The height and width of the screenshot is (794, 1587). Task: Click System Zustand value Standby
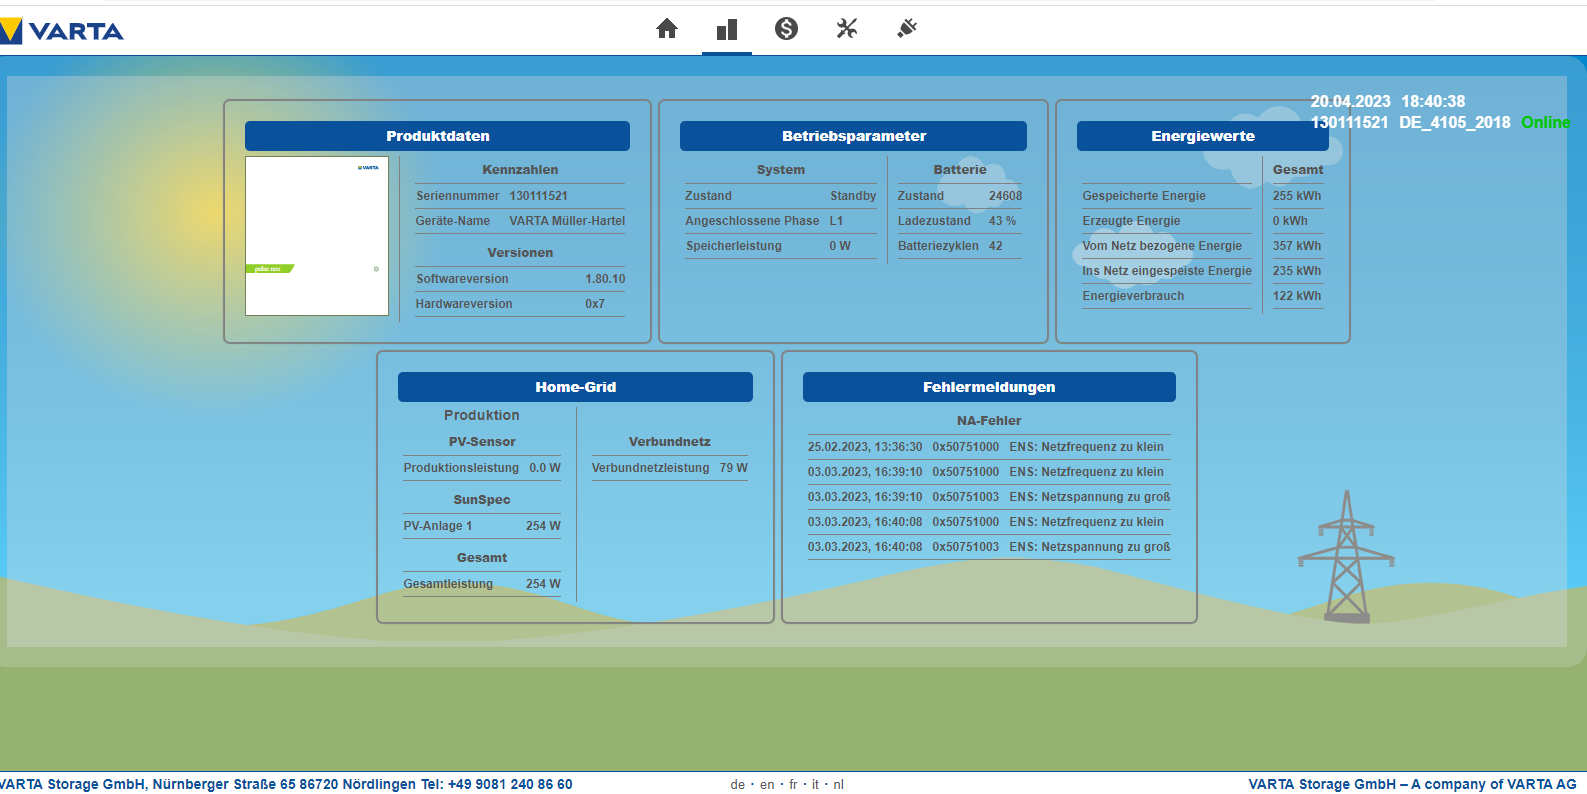click(853, 196)
